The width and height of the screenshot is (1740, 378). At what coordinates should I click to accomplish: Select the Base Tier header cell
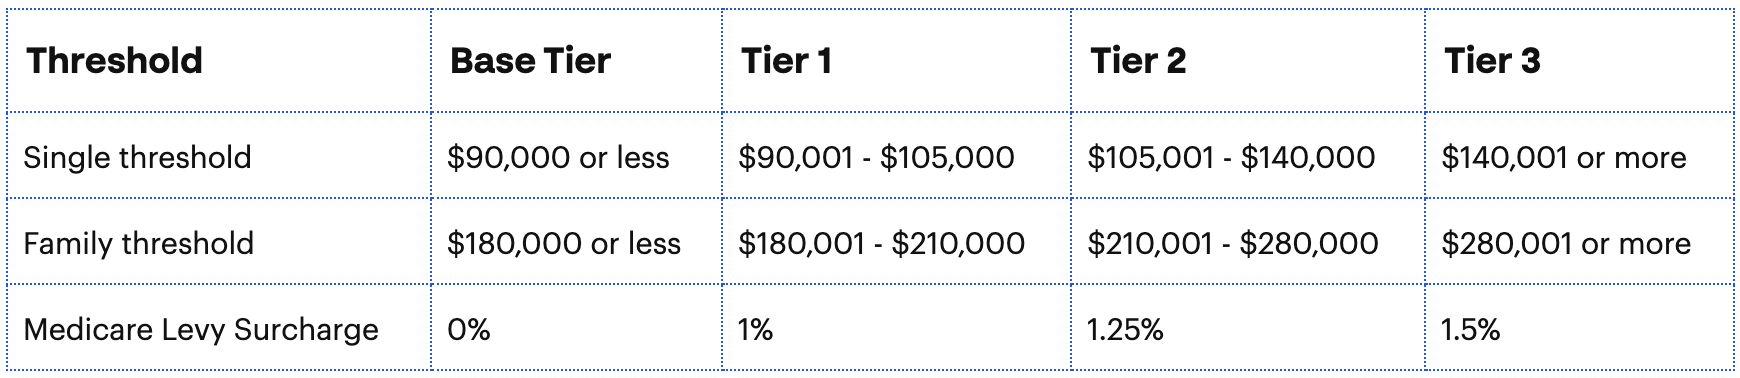coord(577,61)
